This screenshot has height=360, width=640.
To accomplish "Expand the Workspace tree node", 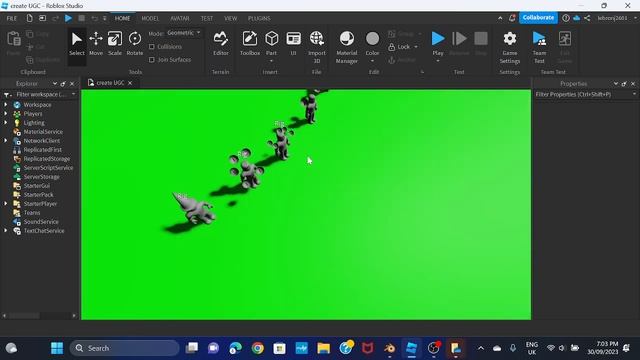I will pos(6,105).
